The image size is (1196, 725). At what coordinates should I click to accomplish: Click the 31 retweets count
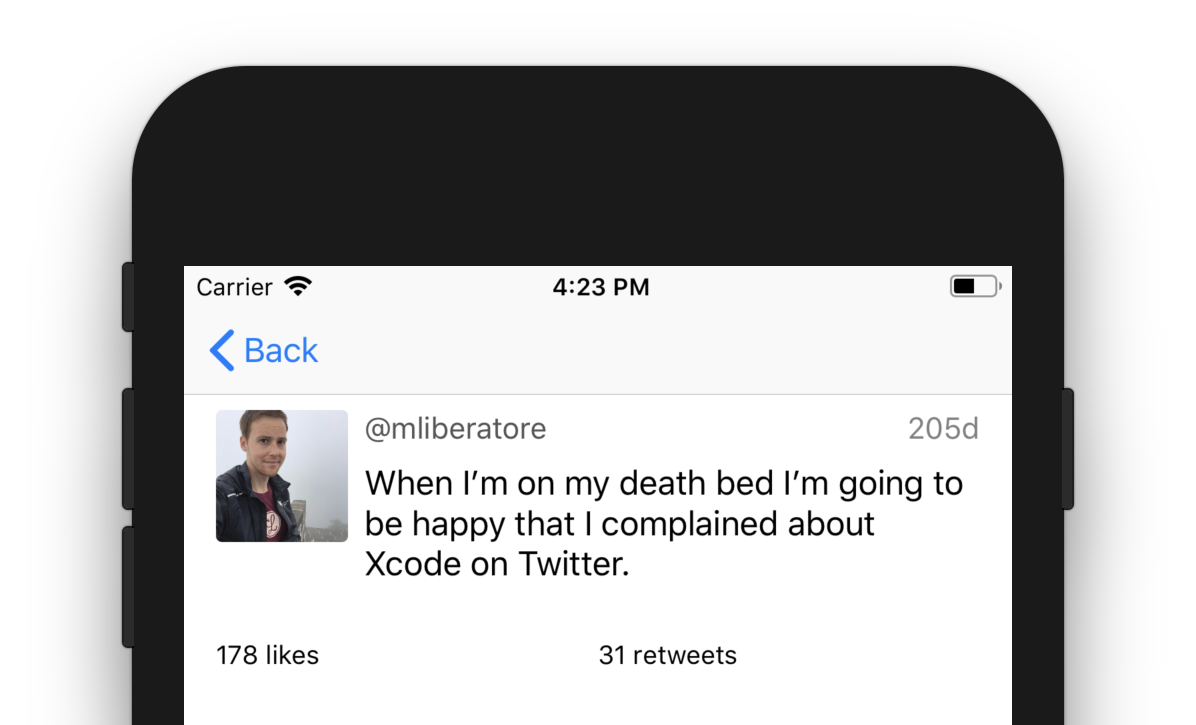(x=667, y=656)
